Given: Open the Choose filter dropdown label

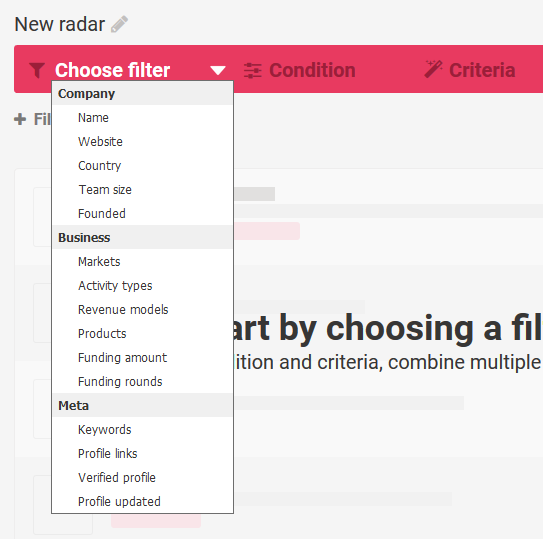Looking at the screenshot, I should [x=112, y=70].
